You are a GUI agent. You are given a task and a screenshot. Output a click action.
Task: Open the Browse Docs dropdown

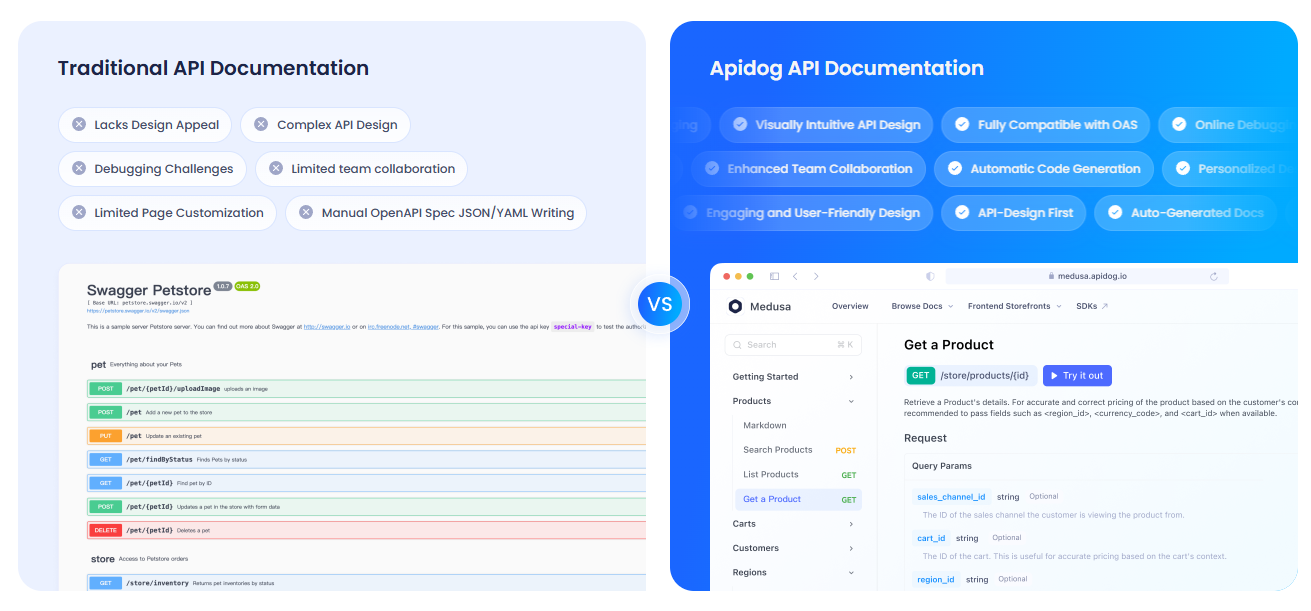[x=922, y=306]
